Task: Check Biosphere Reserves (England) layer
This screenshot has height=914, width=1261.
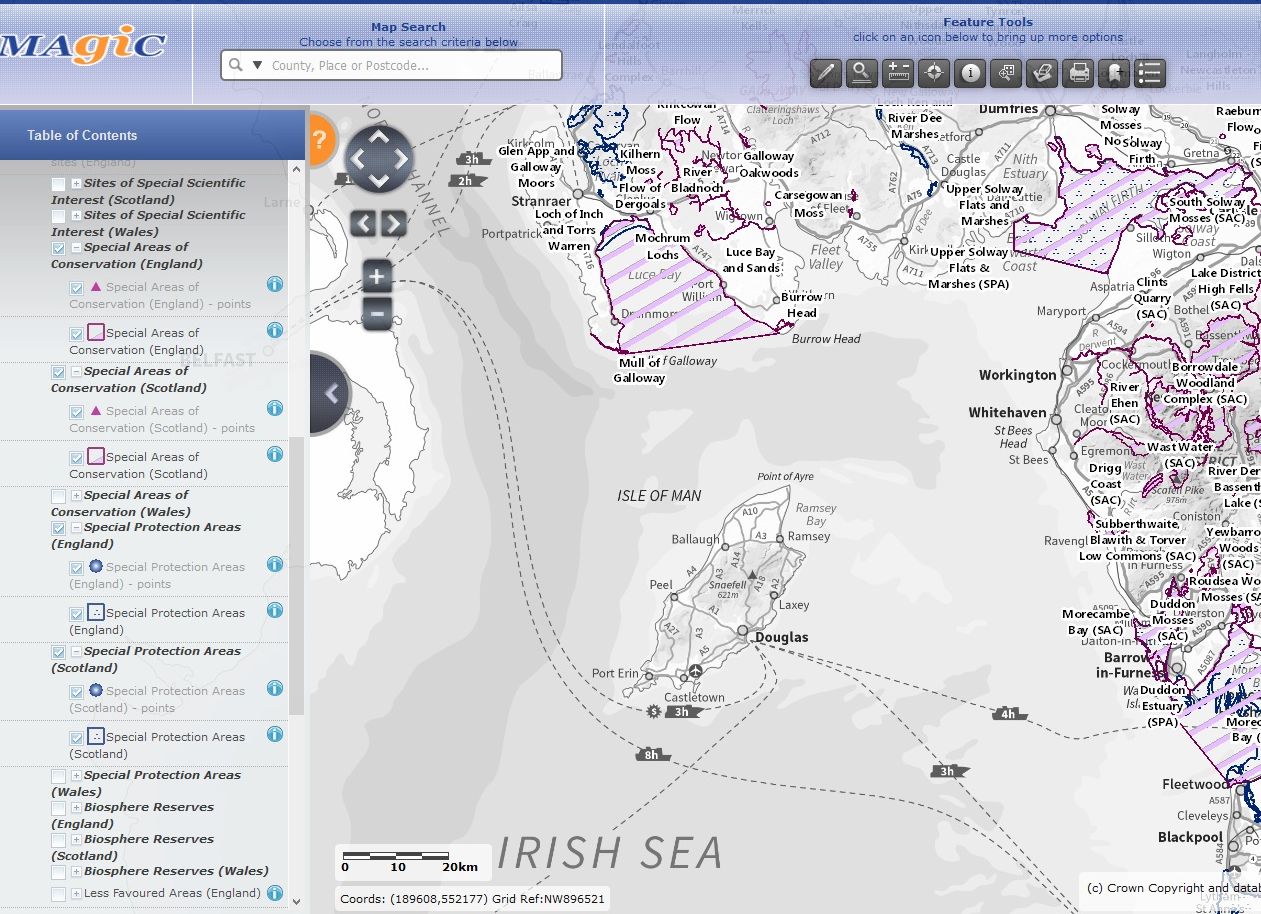Action: (59, 808)
